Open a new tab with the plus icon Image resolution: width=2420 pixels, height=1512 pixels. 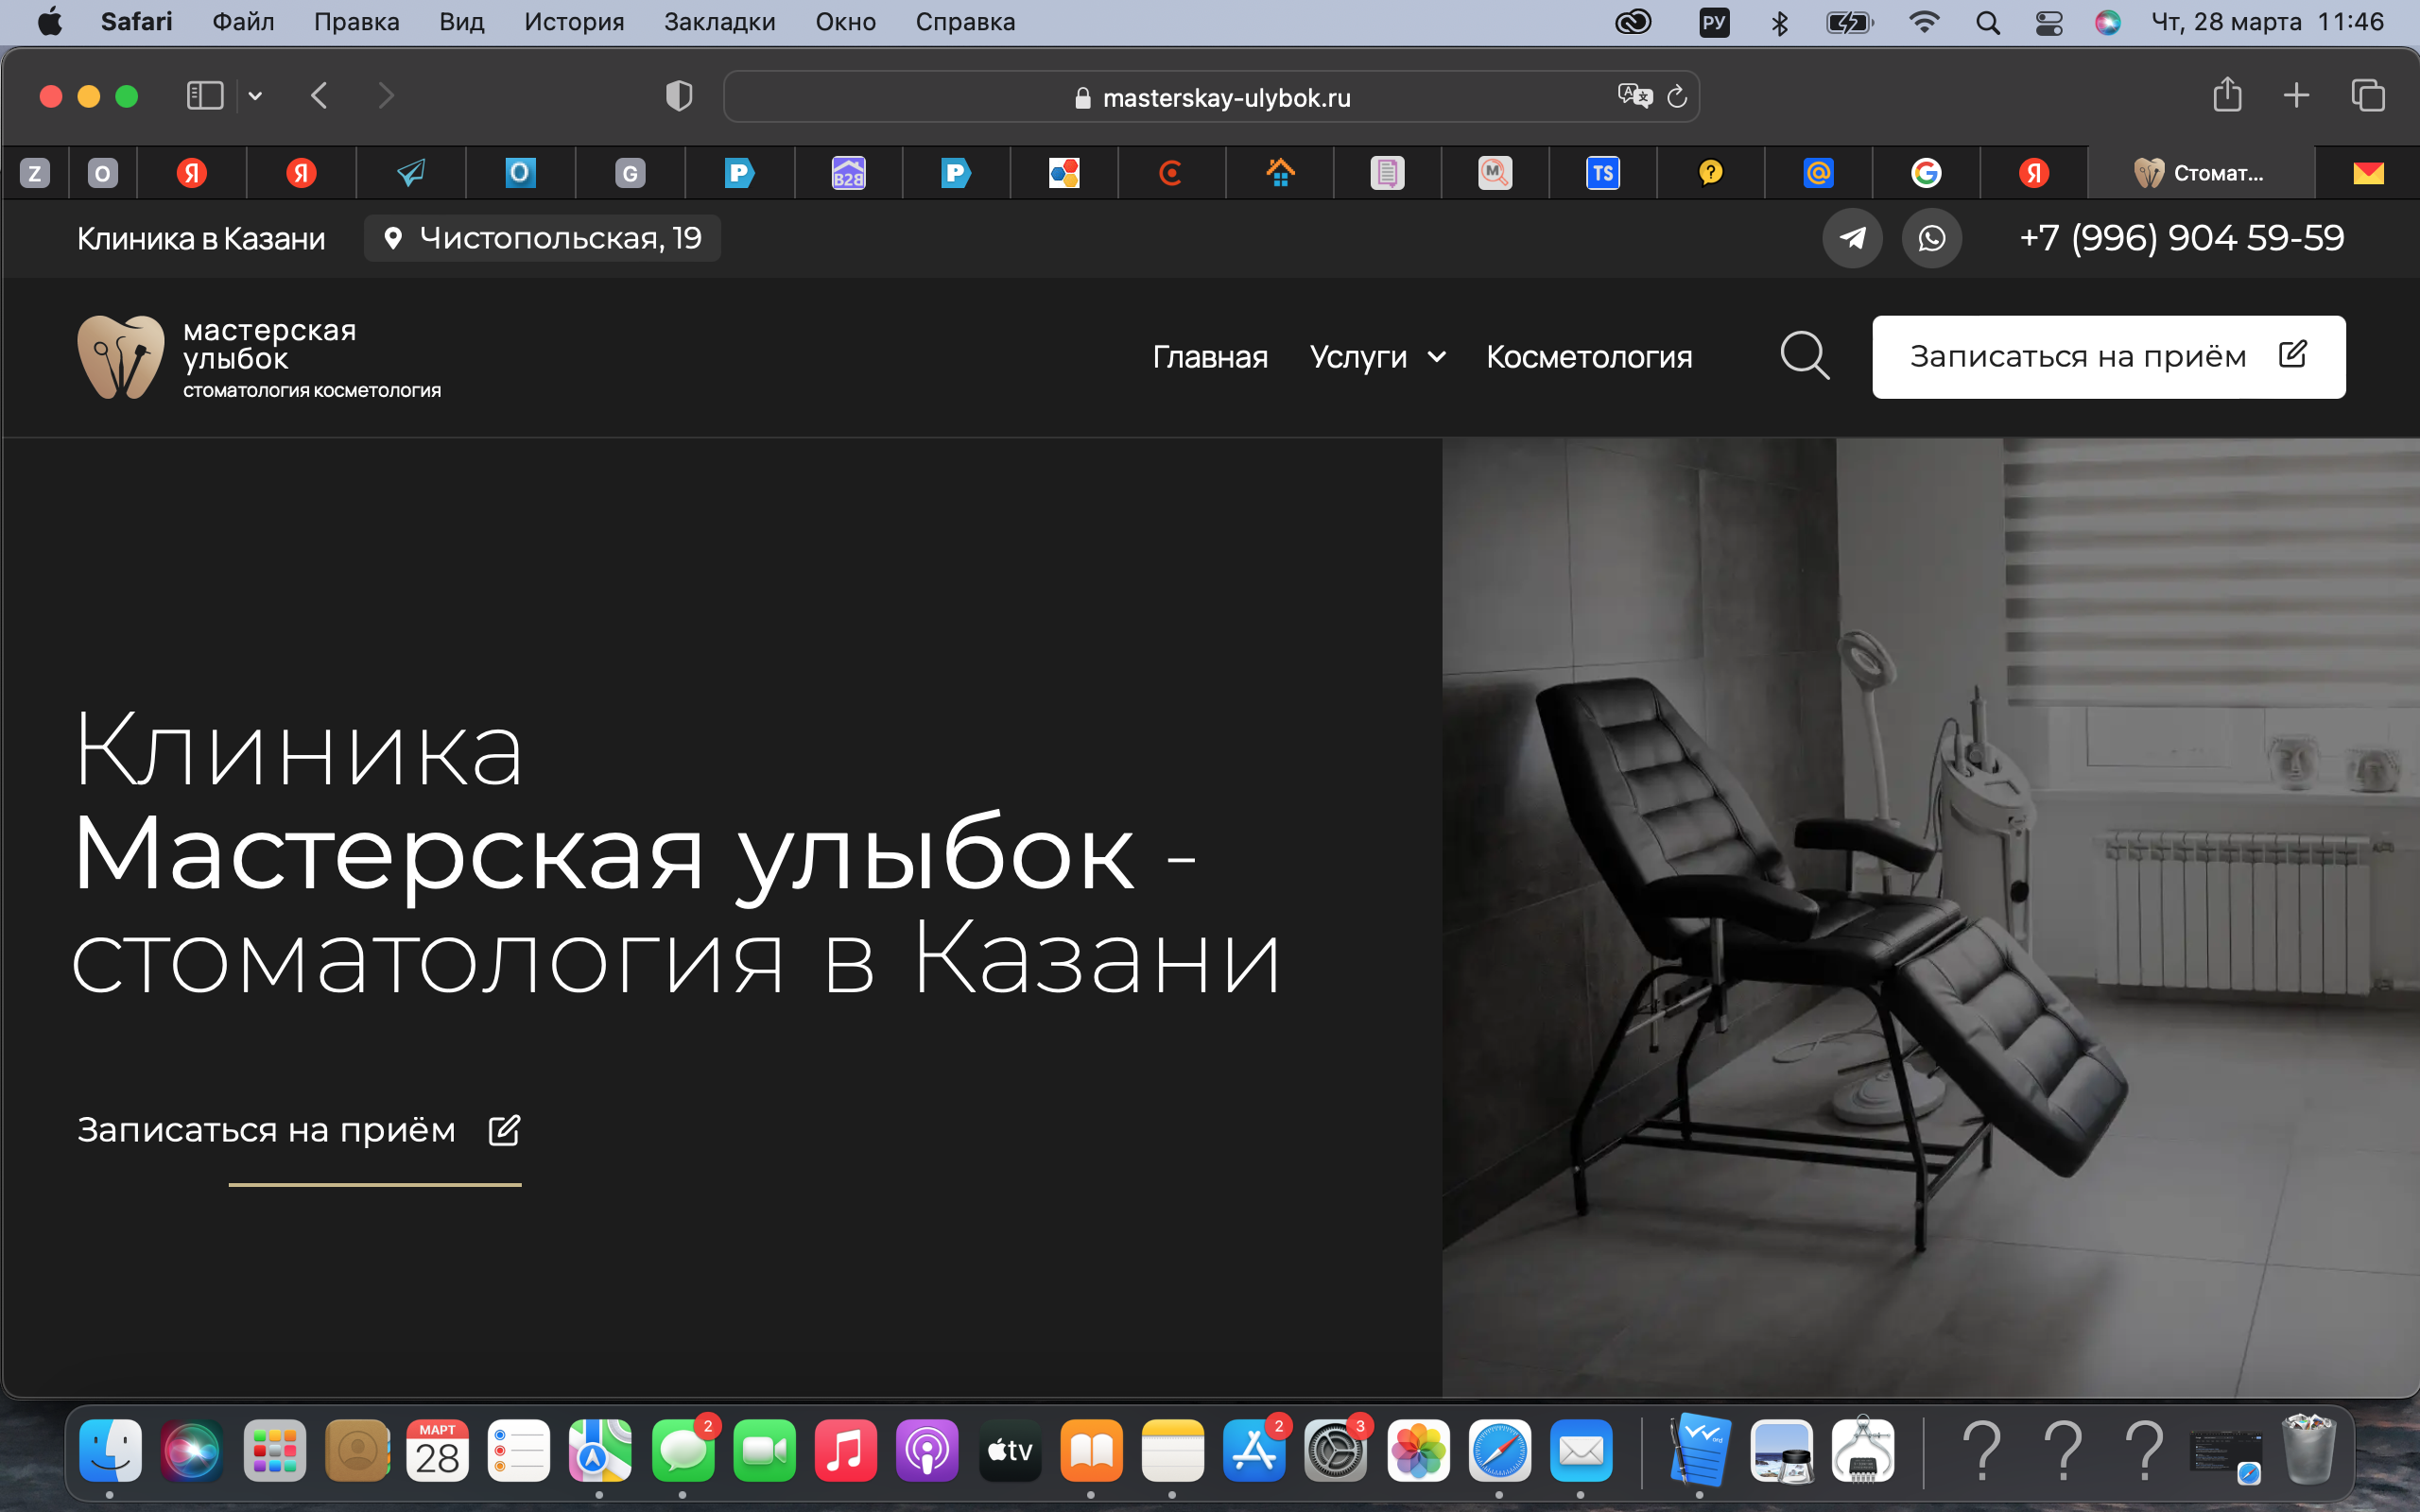[x=2297, y=96]
